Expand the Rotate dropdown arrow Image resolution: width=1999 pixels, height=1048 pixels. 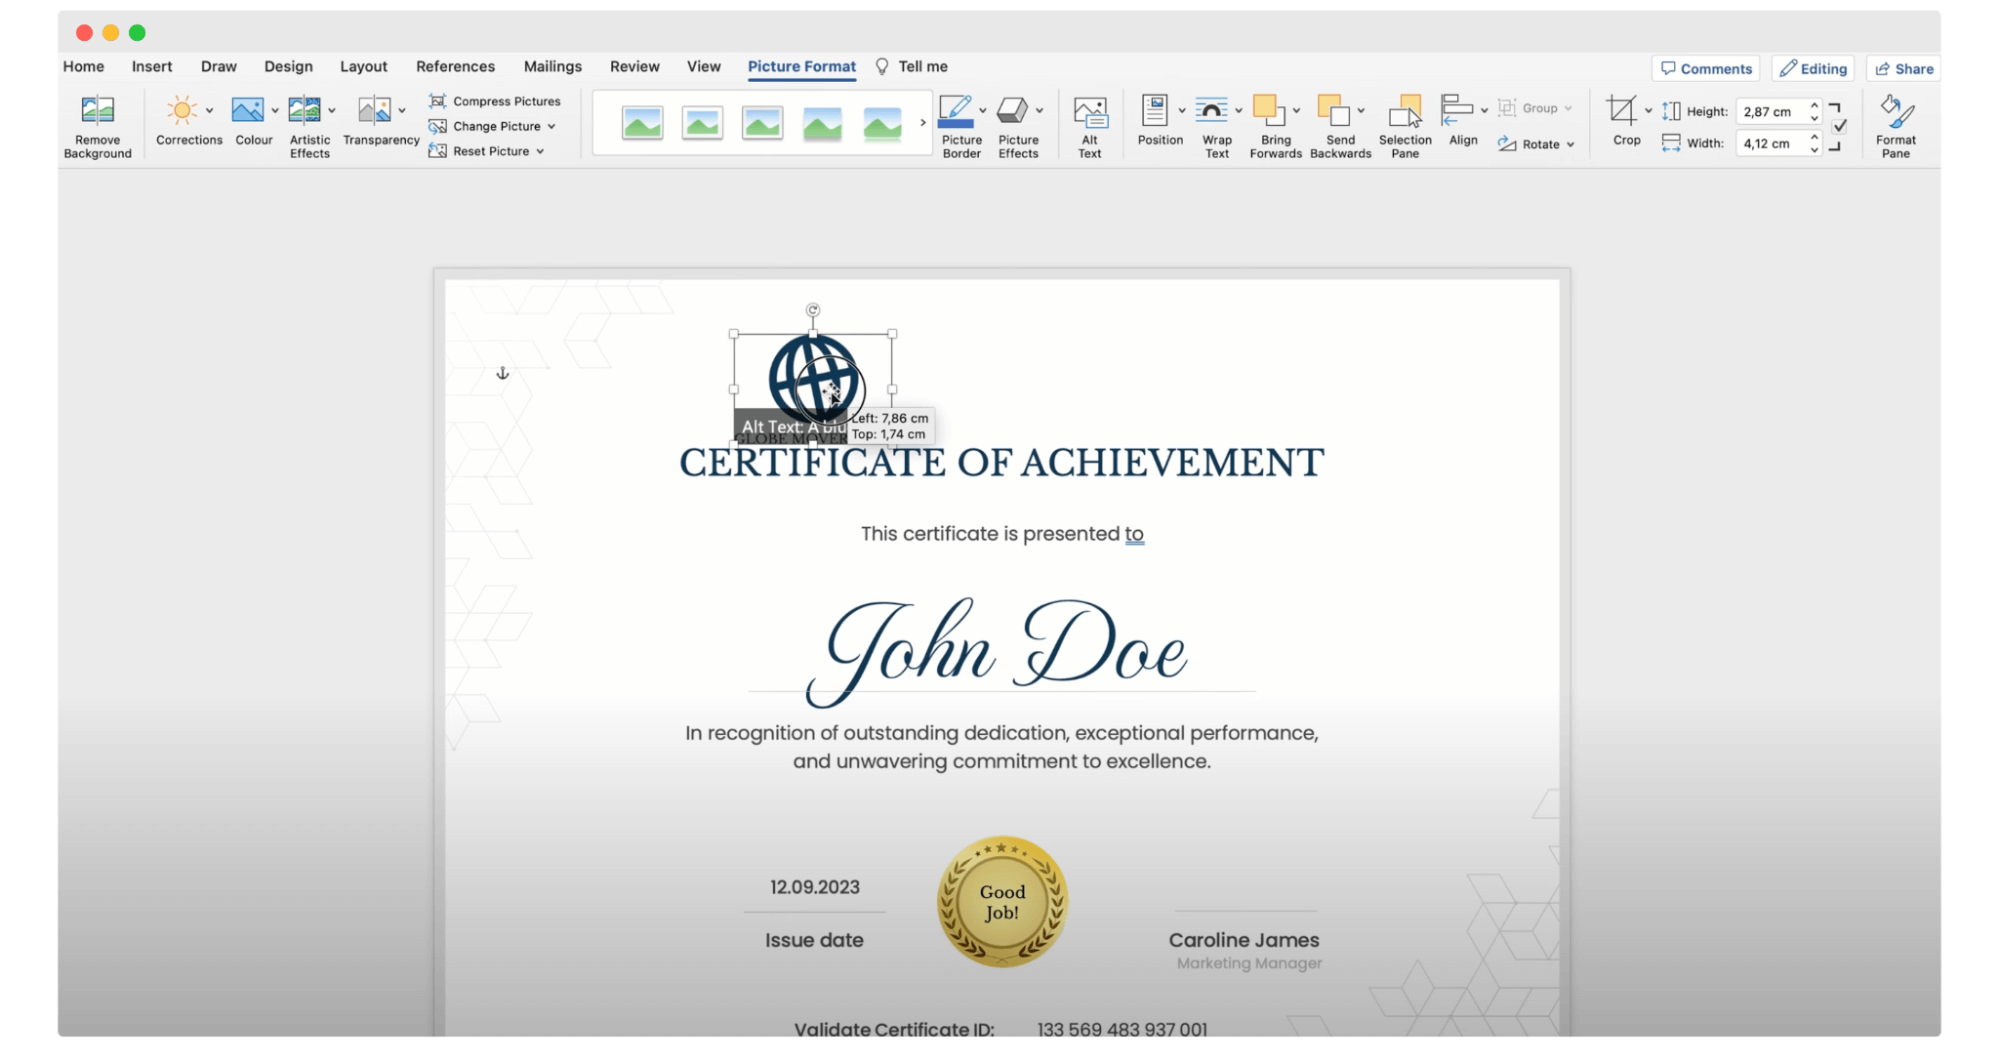(x=1570, y=145)
